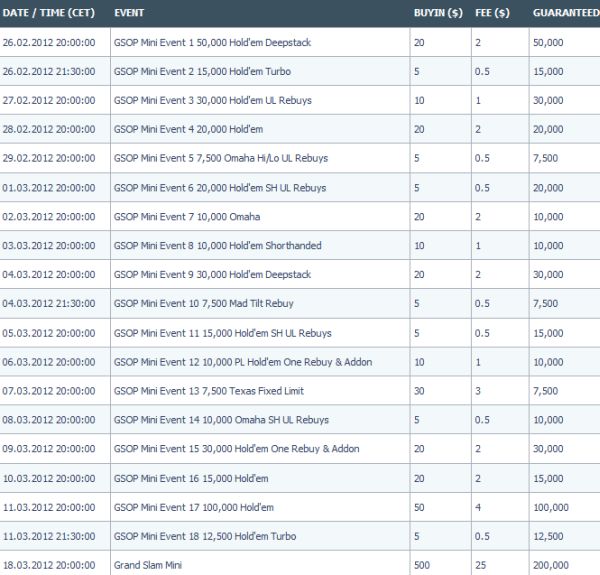Click the fee 4 for Event 17
This screenshot has height=575, width=600.
coord(478,507)
